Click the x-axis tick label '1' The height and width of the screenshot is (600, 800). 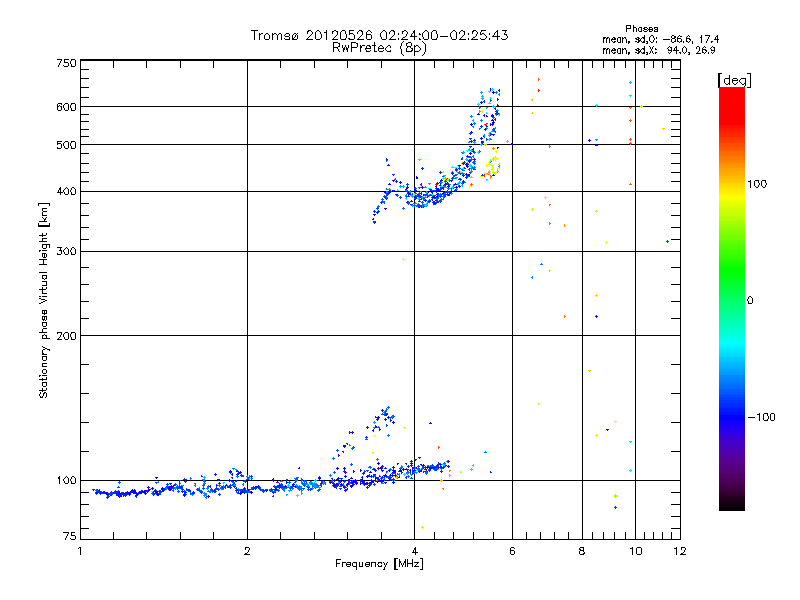(80, 551)
